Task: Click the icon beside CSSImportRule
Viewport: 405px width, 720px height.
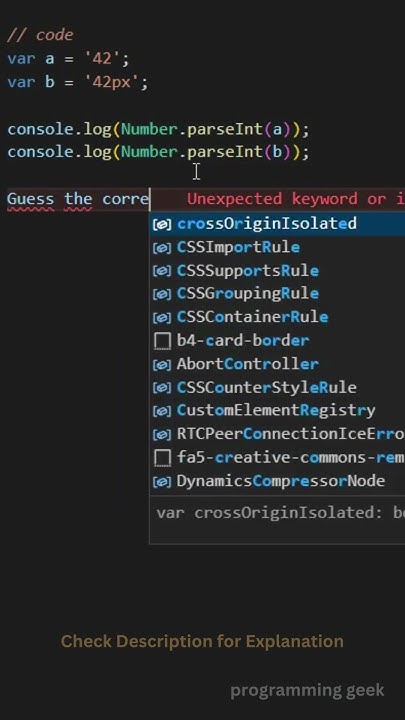Action: [162, 248]
